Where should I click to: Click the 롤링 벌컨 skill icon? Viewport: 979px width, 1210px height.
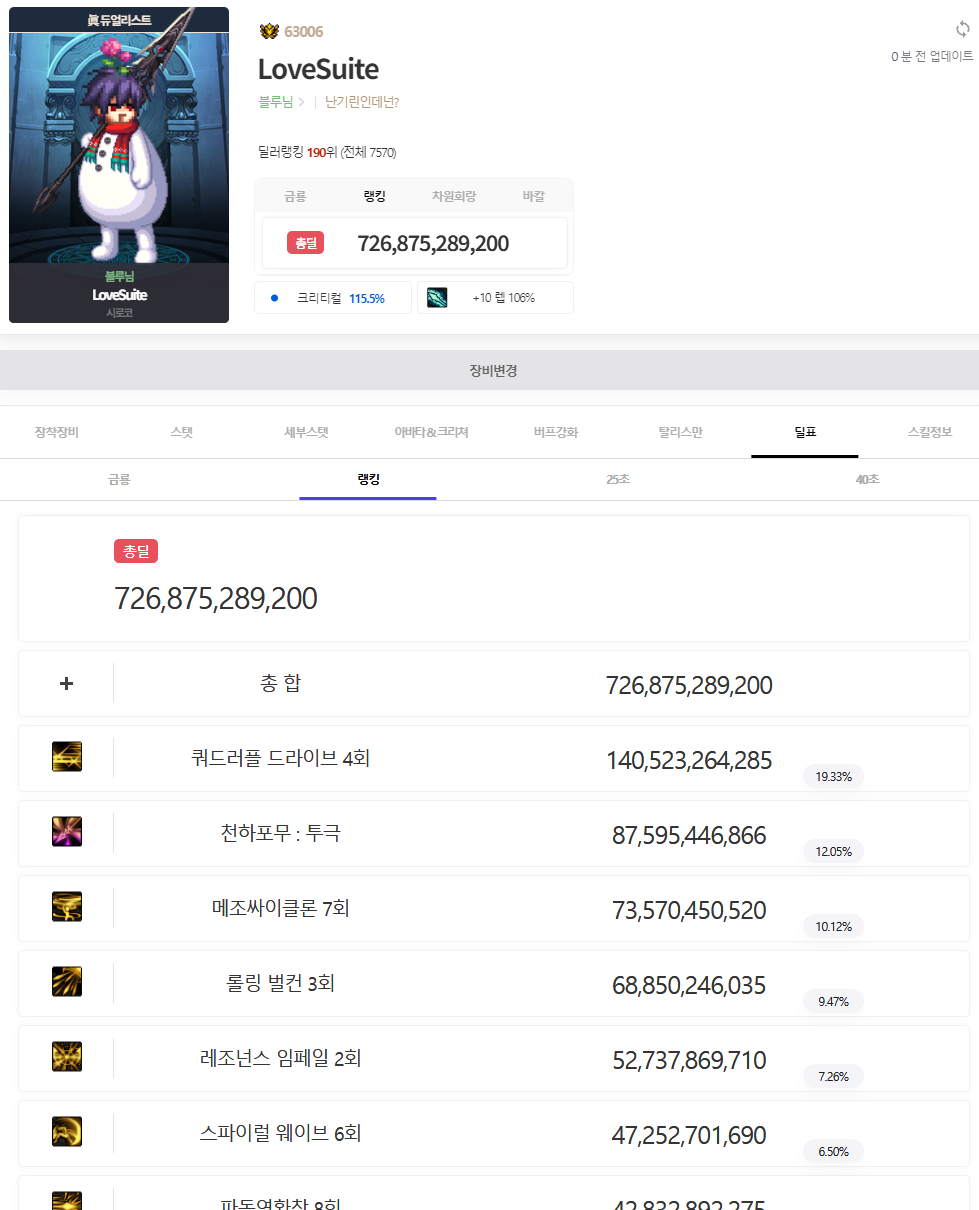click(x=67, y=982)
